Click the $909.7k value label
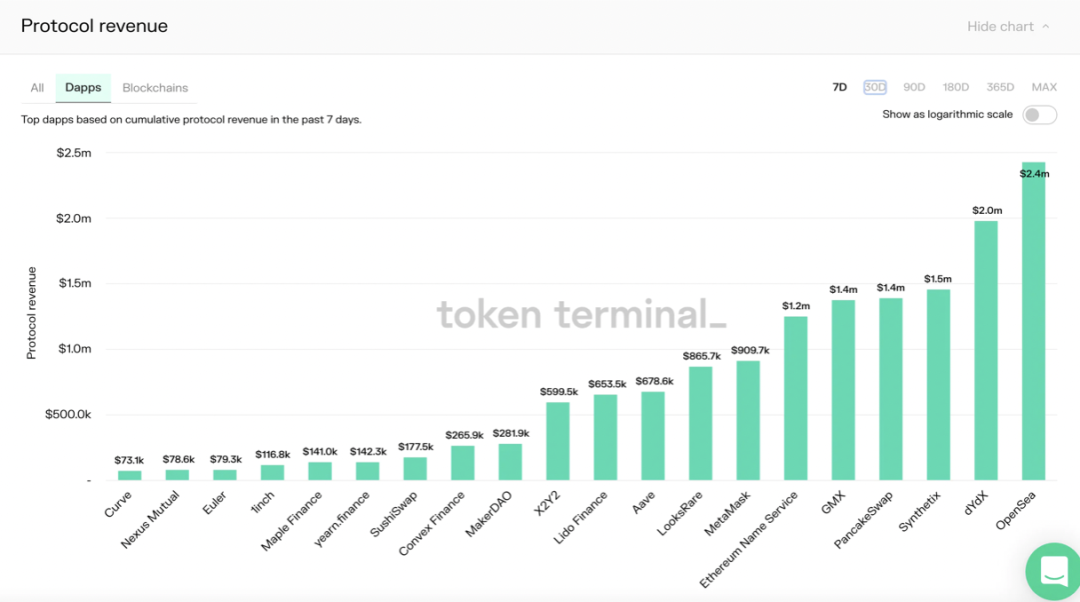The image size is (1080, 602). [750, 351]
